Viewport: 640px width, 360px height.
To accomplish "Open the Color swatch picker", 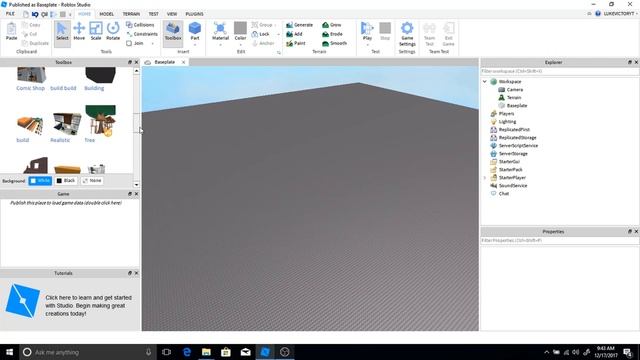I will (240, 28).
